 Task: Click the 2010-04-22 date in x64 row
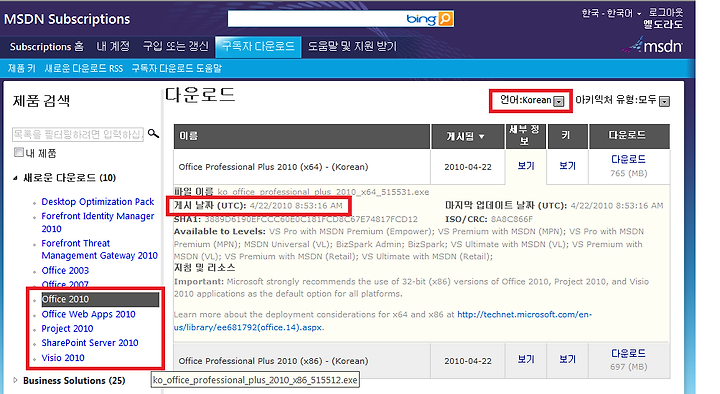pyautogui.click(x=467, y=167)
